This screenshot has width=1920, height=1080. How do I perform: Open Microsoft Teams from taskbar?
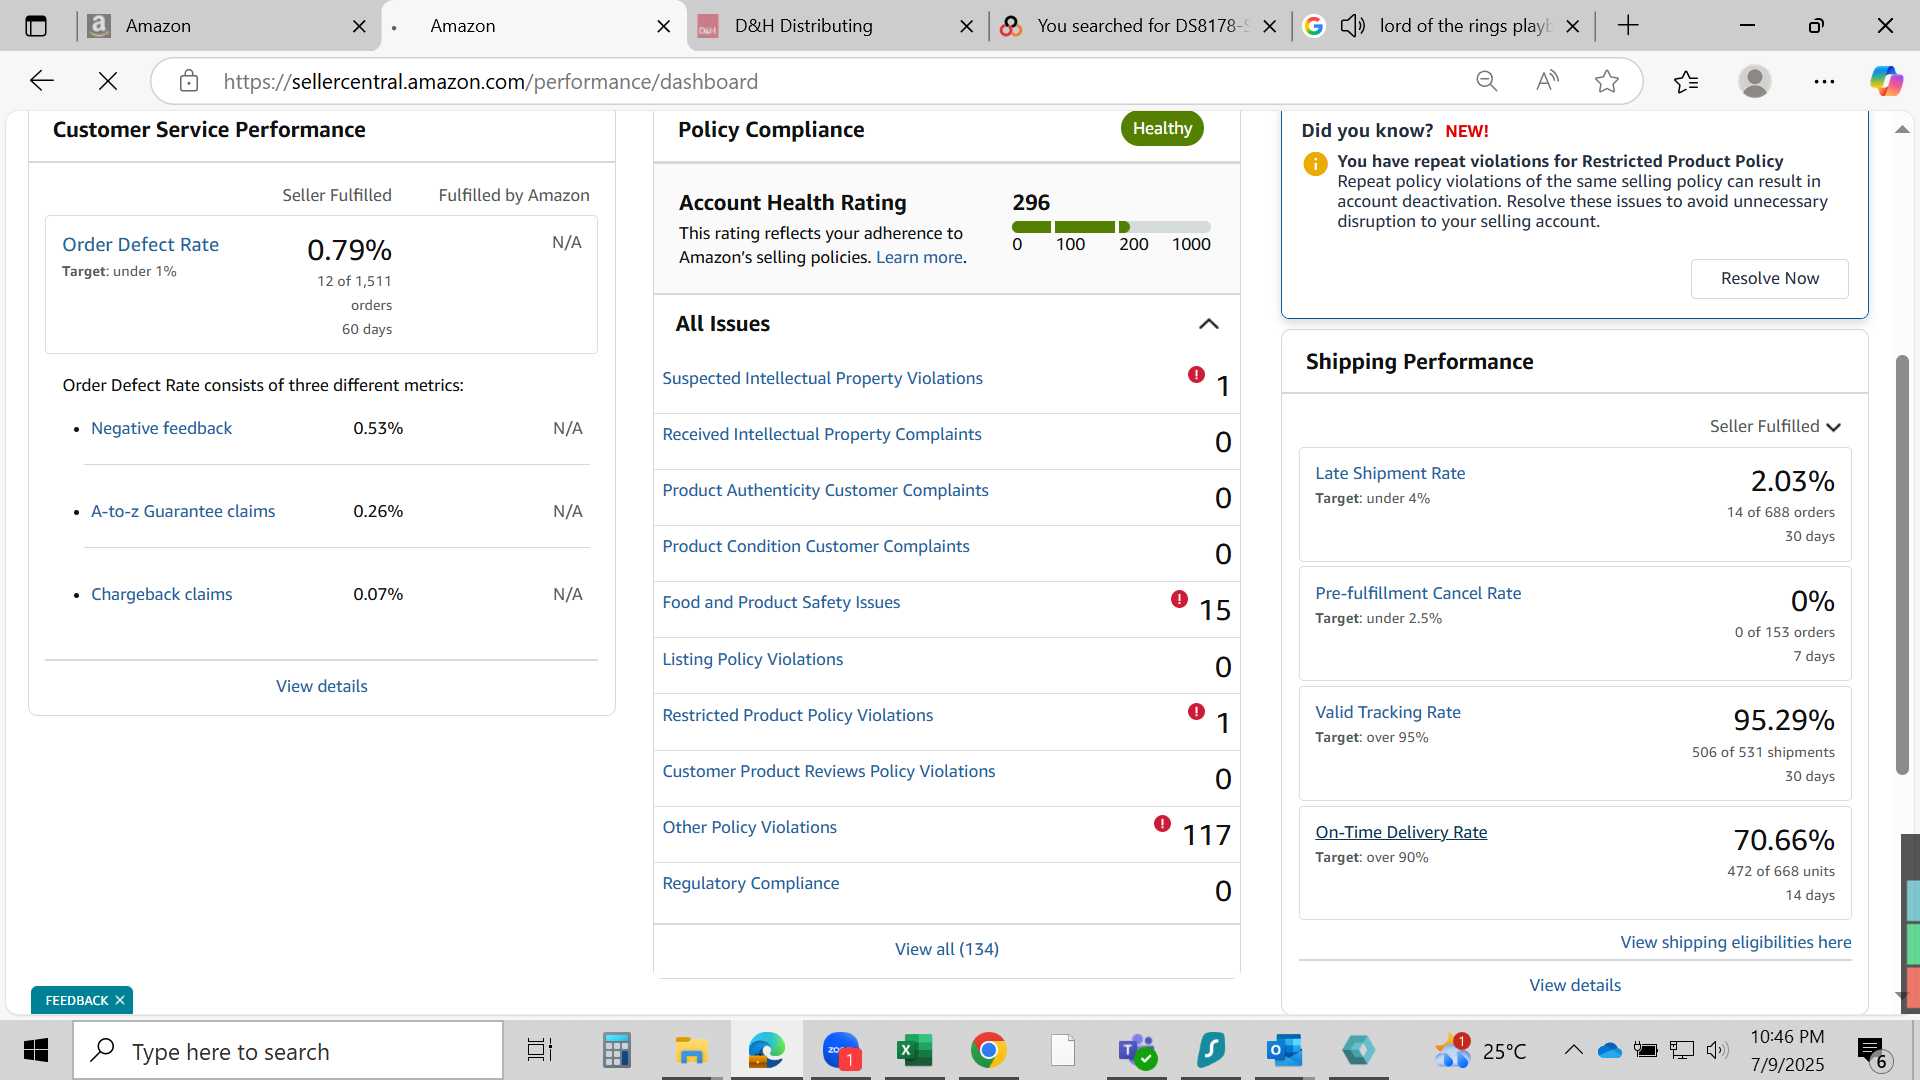(x=1136, y=1051)
